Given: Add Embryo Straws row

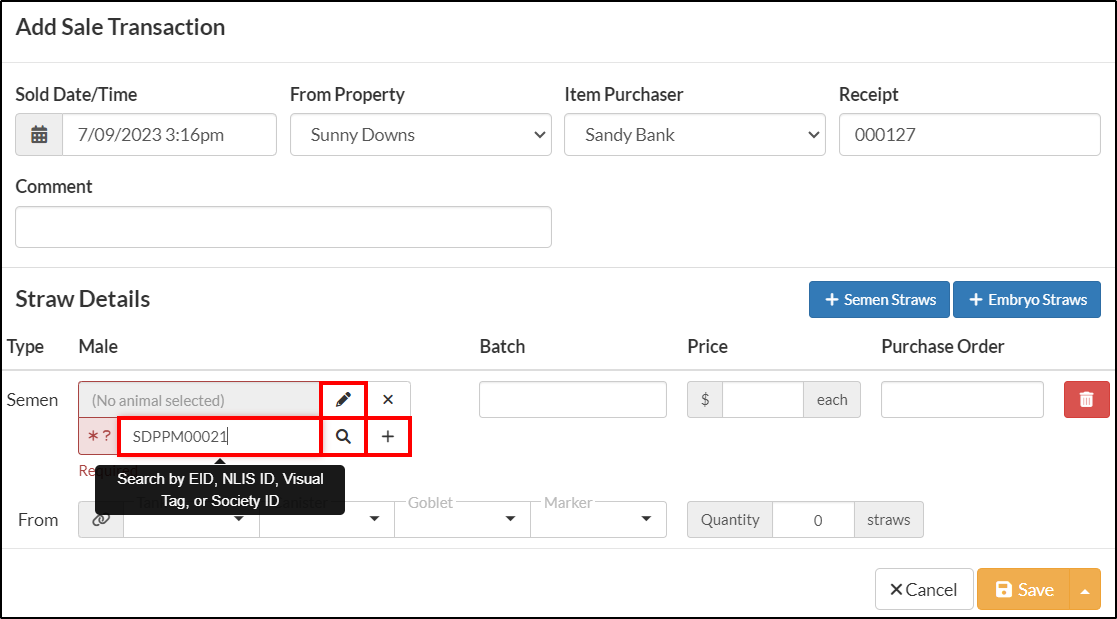Looking at the screenshot, I should (x=1027, y=300).
